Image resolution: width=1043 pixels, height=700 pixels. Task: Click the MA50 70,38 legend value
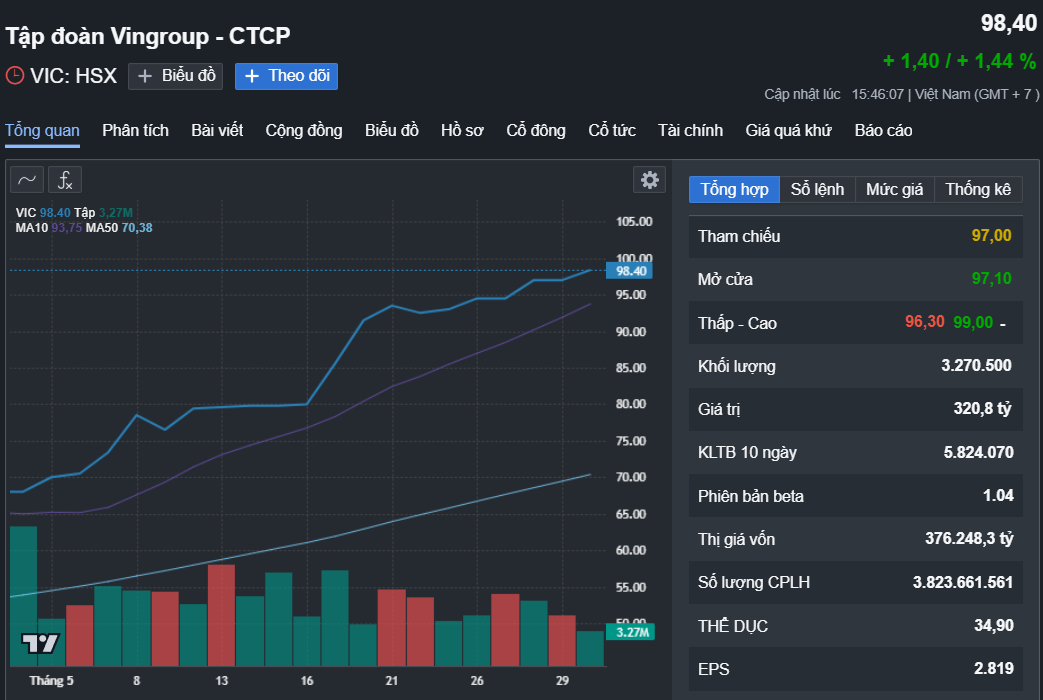tap(137, 228)
